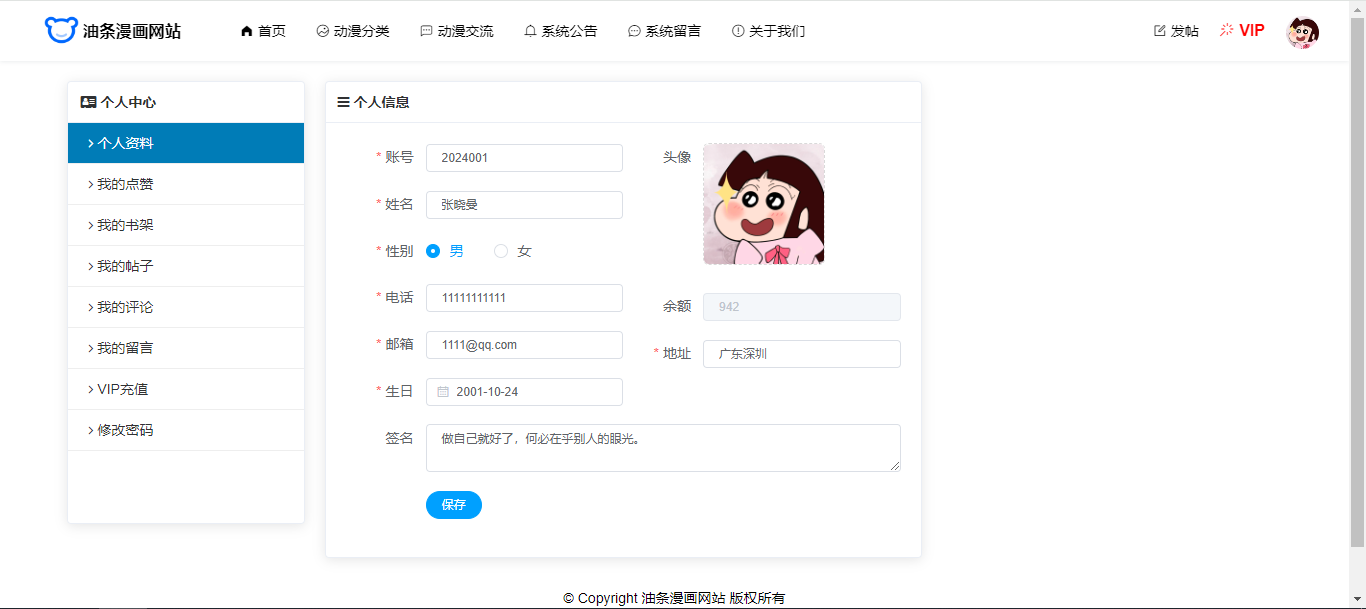Click the 个人资料 sidebar text
The width and height of the screenshot is (1366, 609).
pos(125,143)
